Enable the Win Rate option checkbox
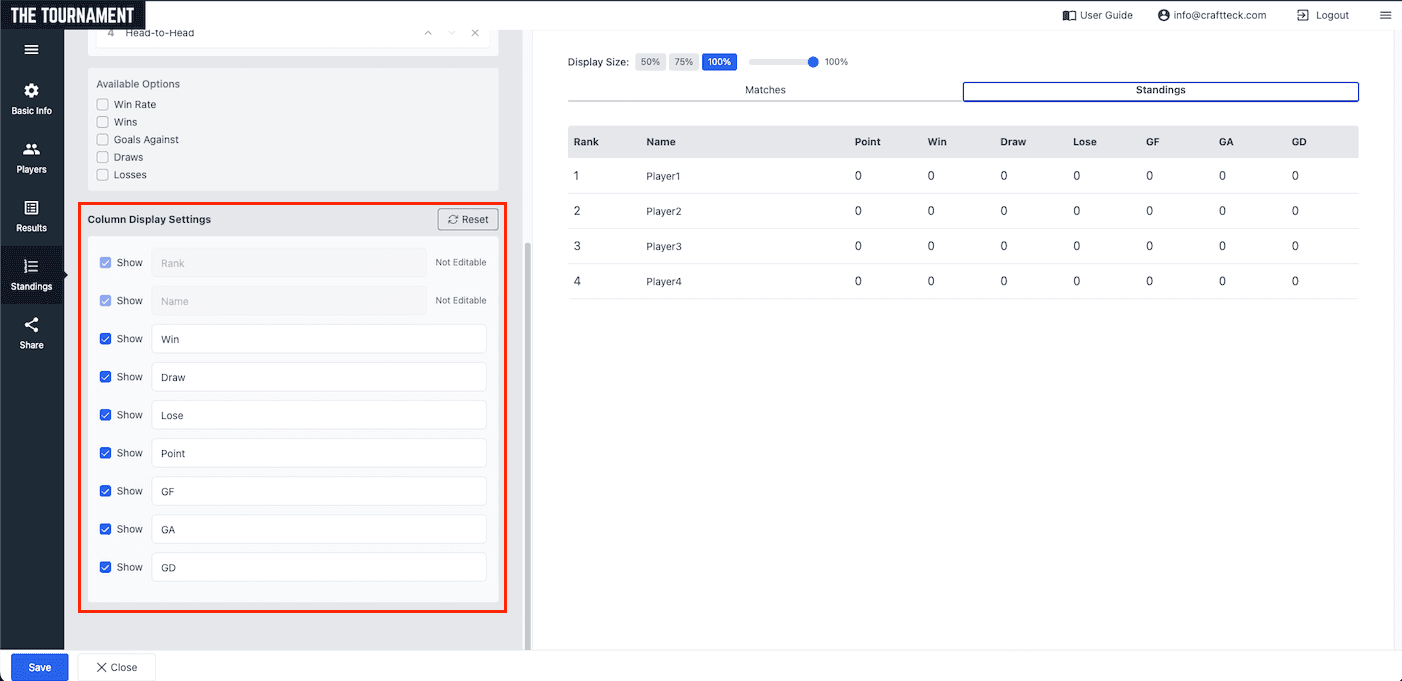1402x681 pixels. pos(102,104)
